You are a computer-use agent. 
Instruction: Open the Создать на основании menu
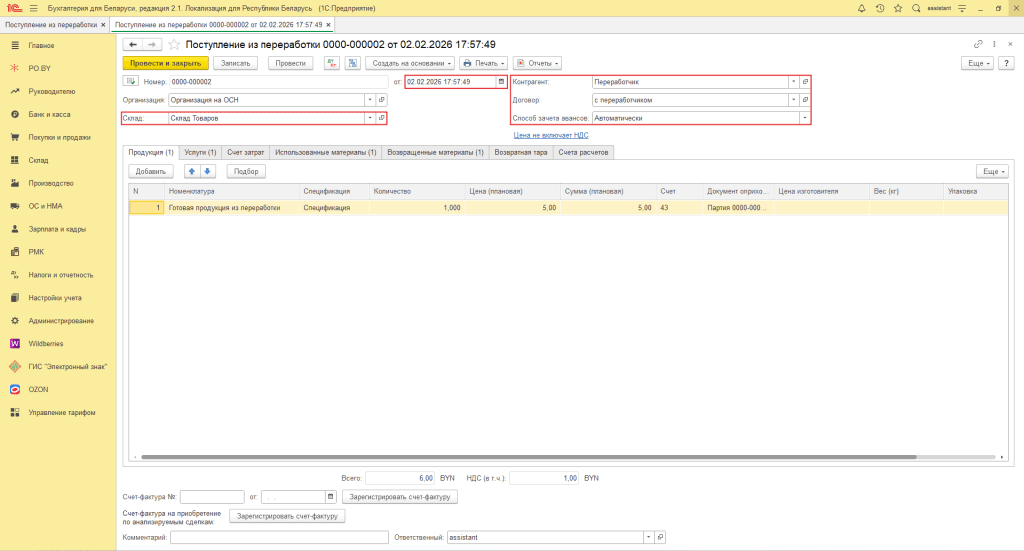click(410, 63)
